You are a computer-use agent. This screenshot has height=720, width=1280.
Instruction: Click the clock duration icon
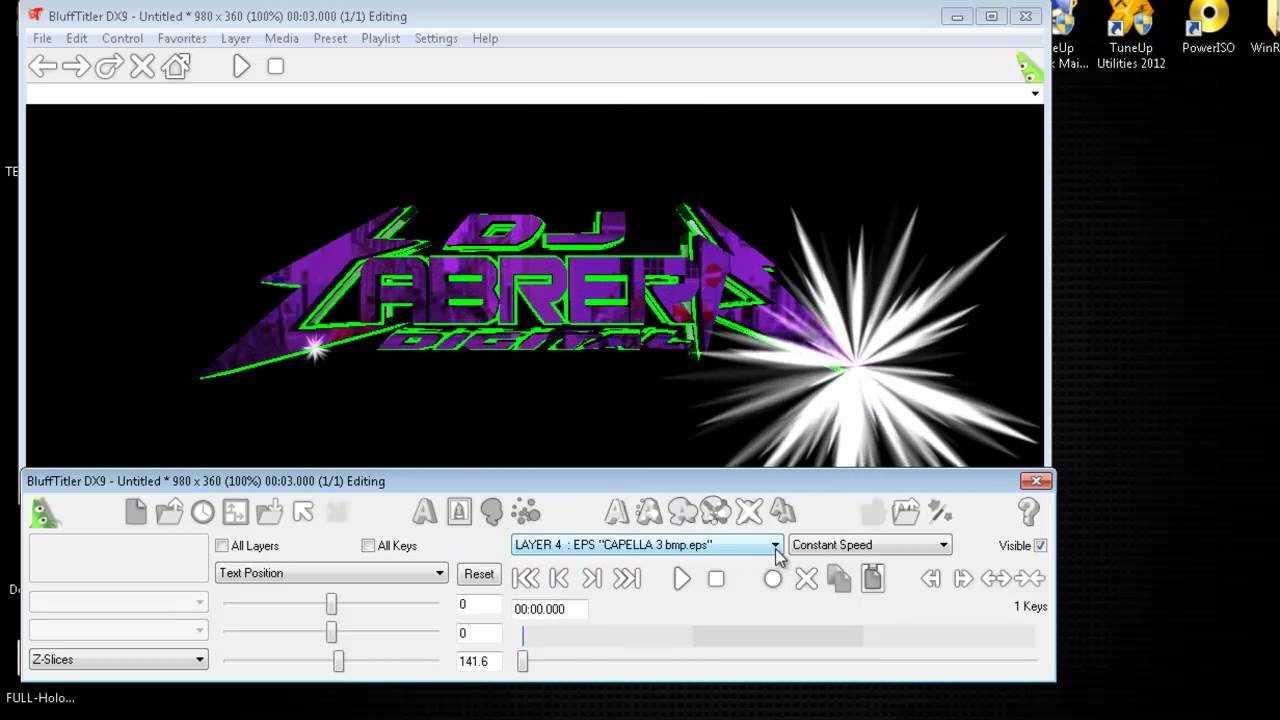tap(203, 513)
